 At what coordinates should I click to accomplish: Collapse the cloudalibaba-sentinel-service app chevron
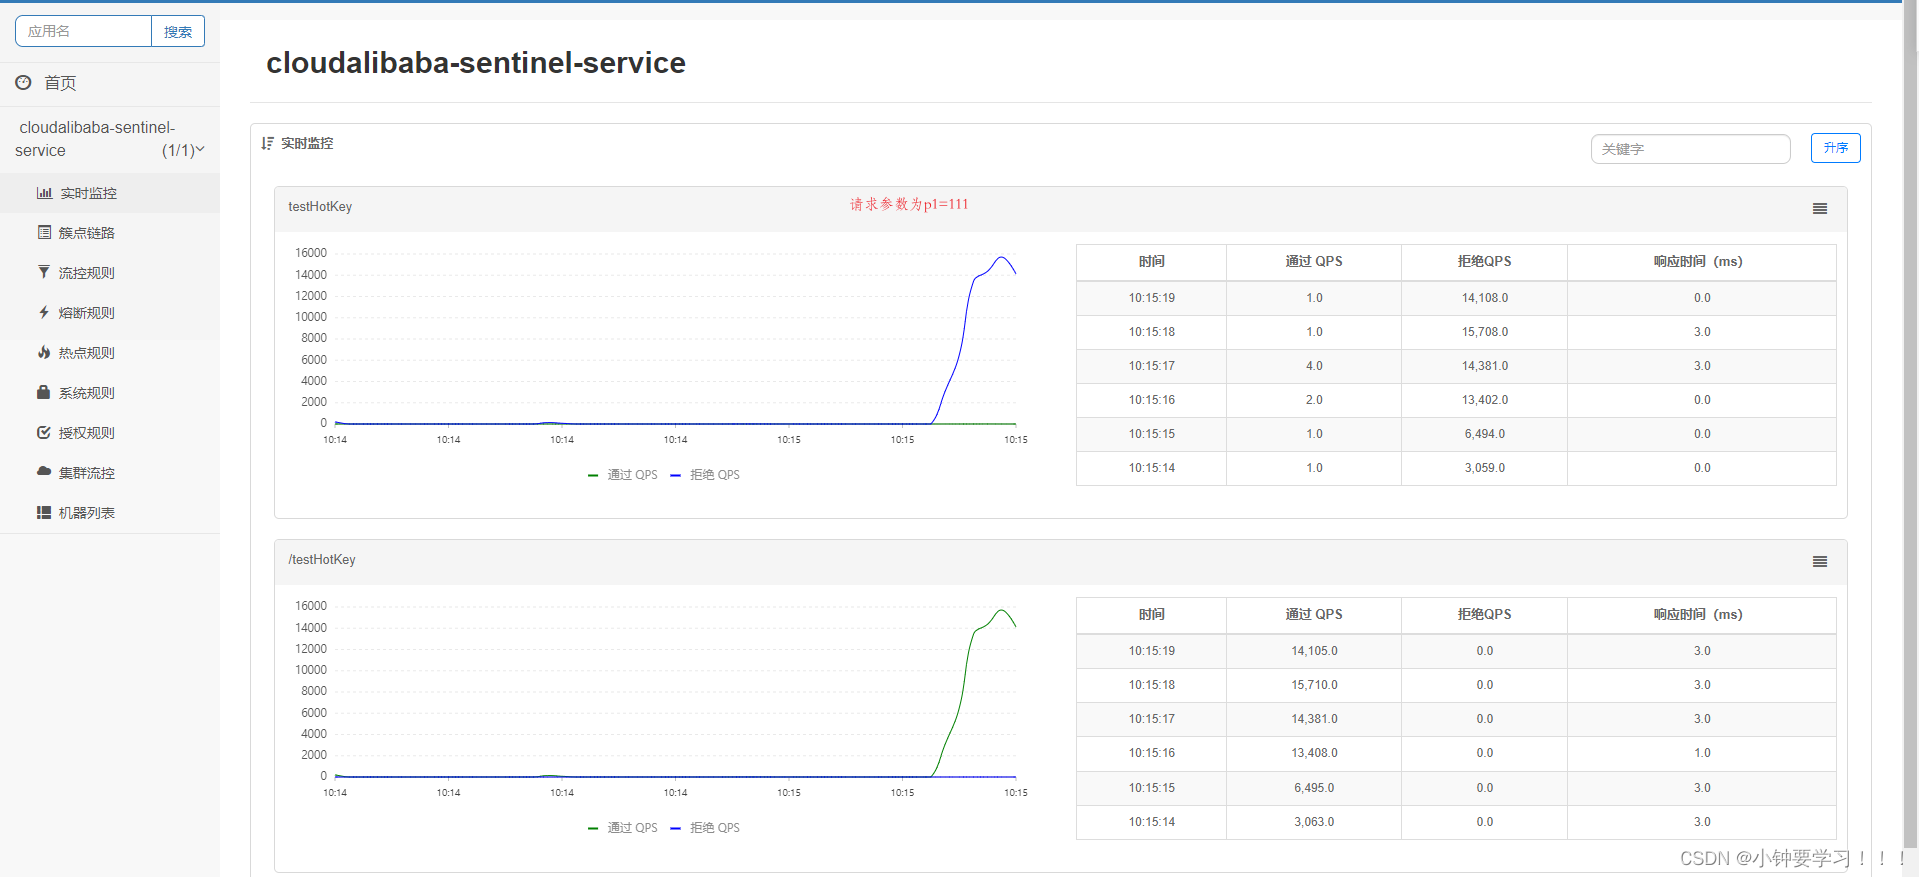[200, 150]
